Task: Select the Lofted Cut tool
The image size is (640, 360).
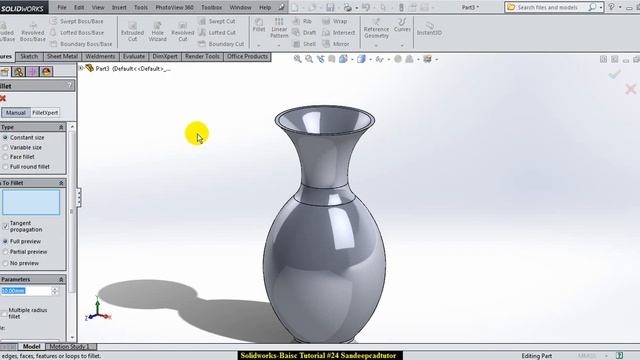Action: [217, 33]
